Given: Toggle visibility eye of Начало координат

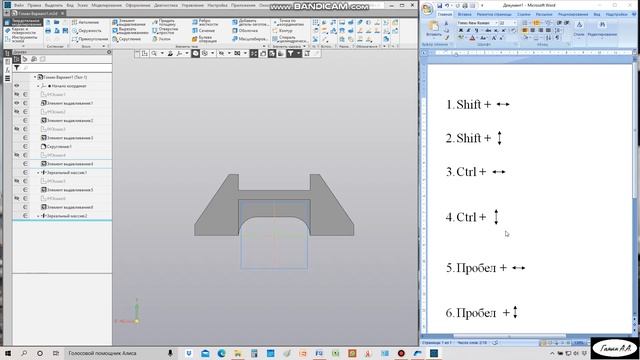Looking at the screenshot, I should [17, 86].
